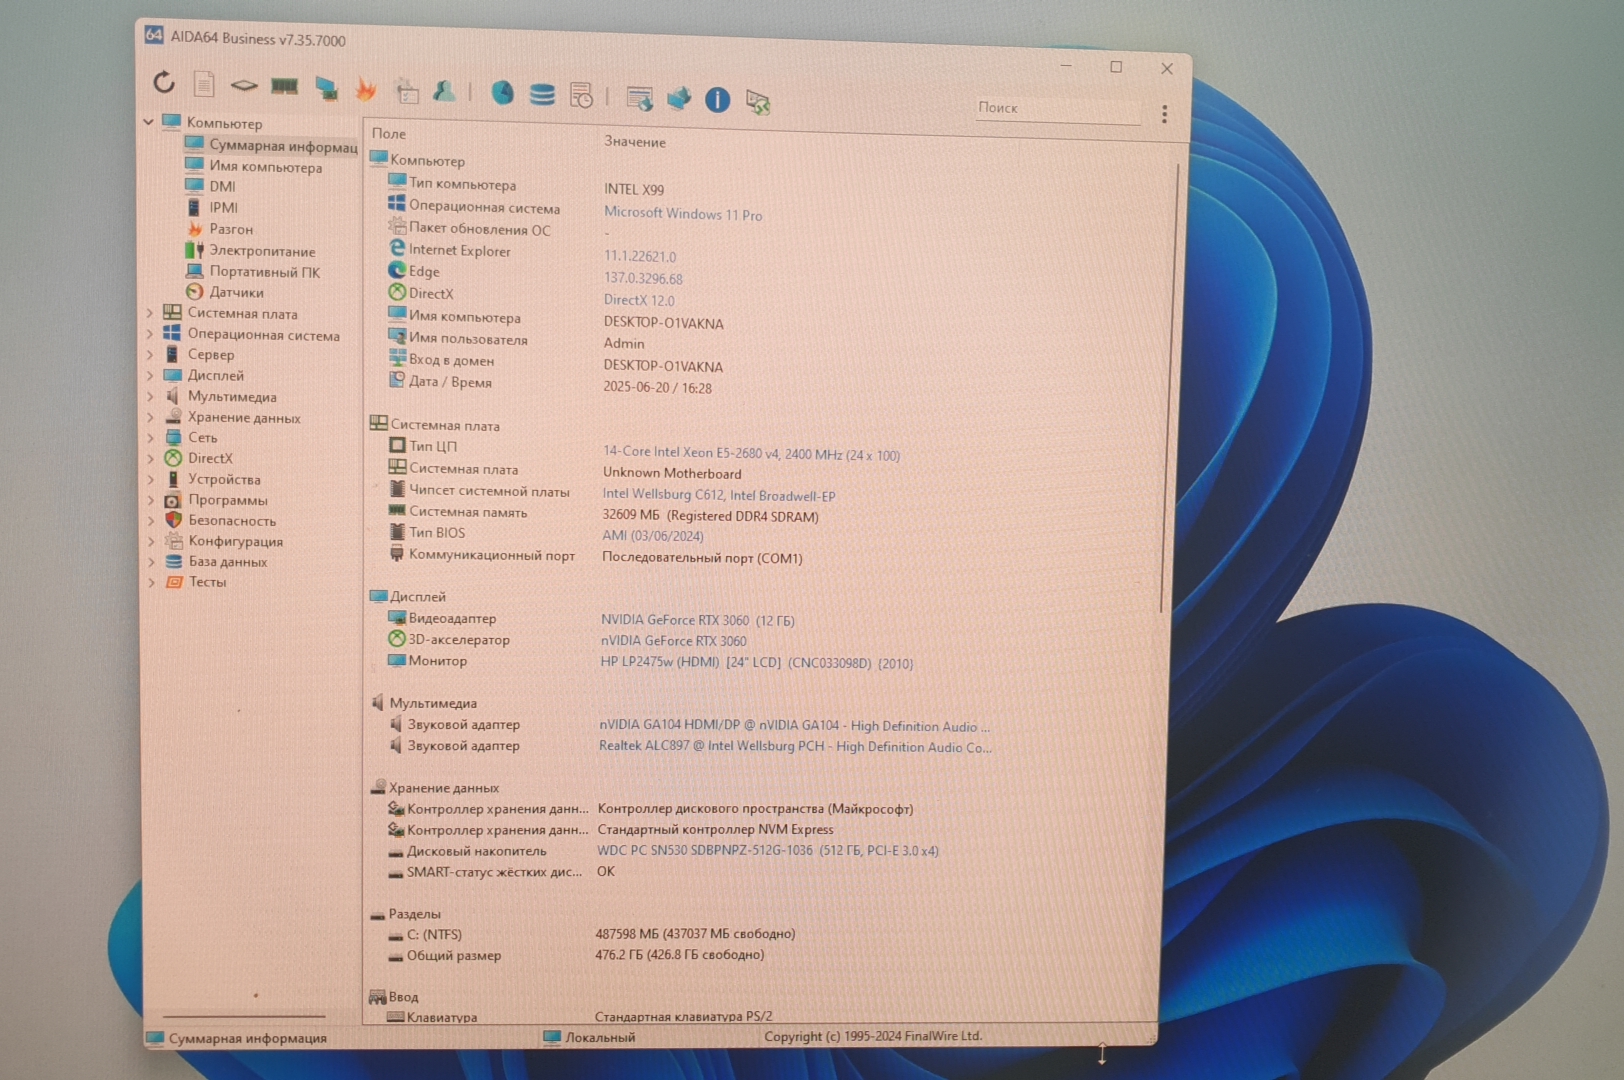Screen dimensions: 1624x1080
Task: Open the three-dot options menu
Action: (x=1164, y=114)
